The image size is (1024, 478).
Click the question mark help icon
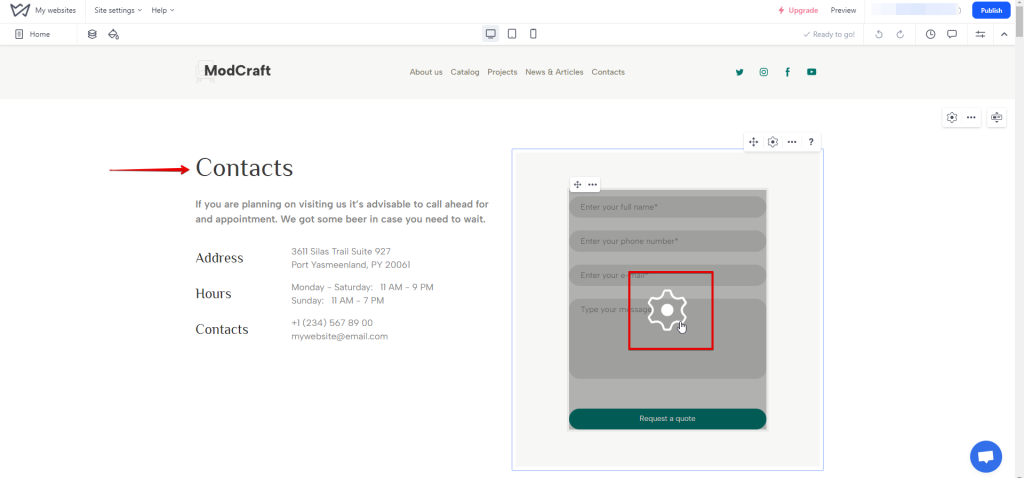(810, 142)
